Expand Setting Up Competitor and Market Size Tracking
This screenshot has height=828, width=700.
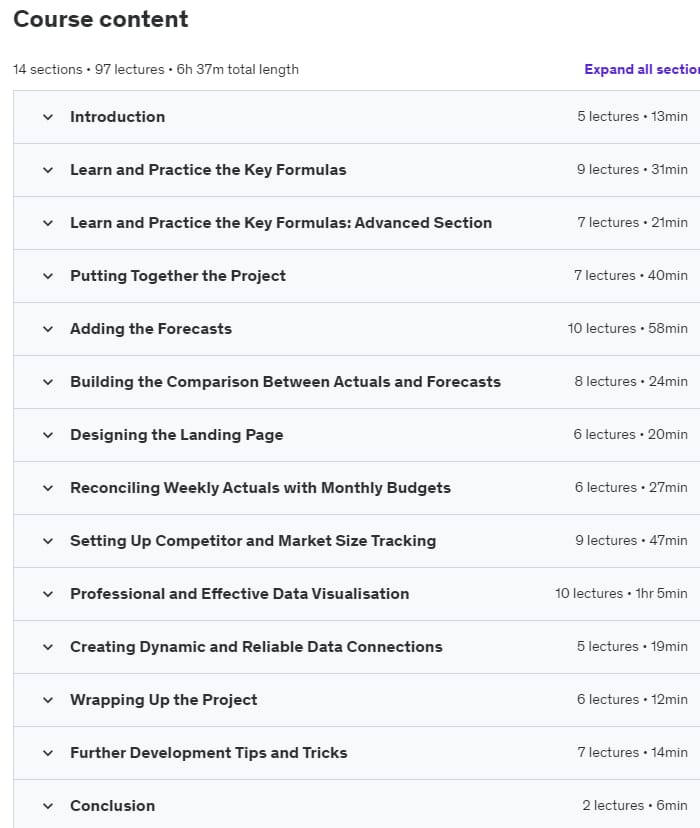coord(47,540)
